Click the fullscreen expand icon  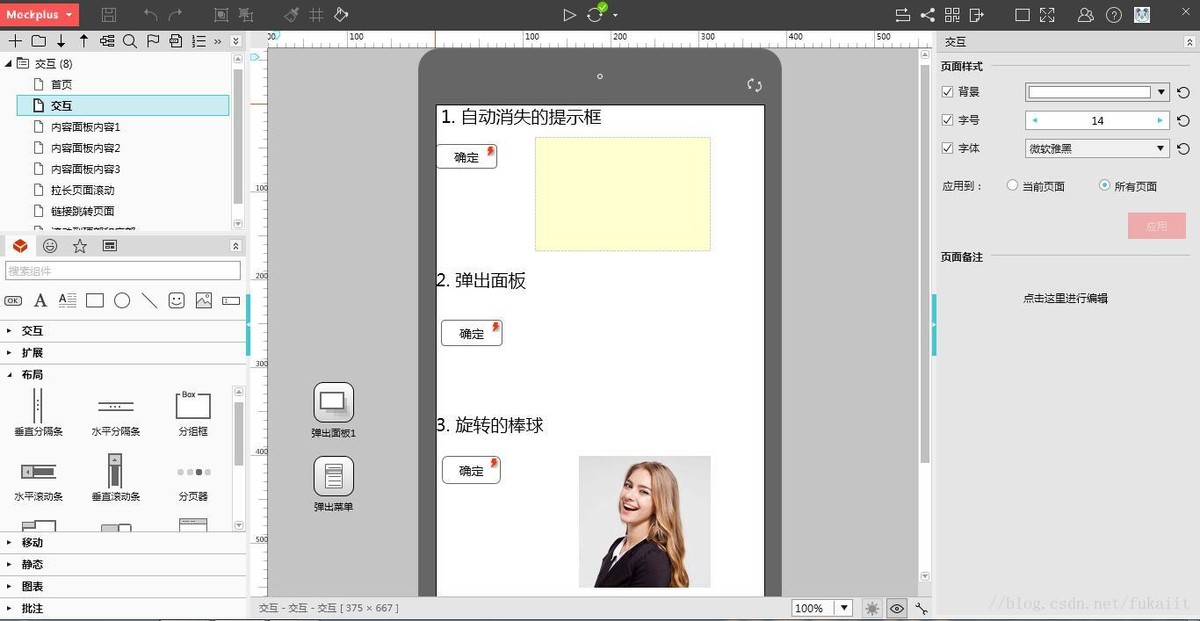[x=1047, y=15]
